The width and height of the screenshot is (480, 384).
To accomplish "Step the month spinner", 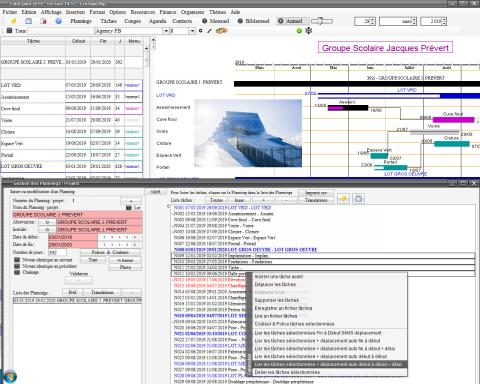I will pyautogui.click(x=414, y=21).
